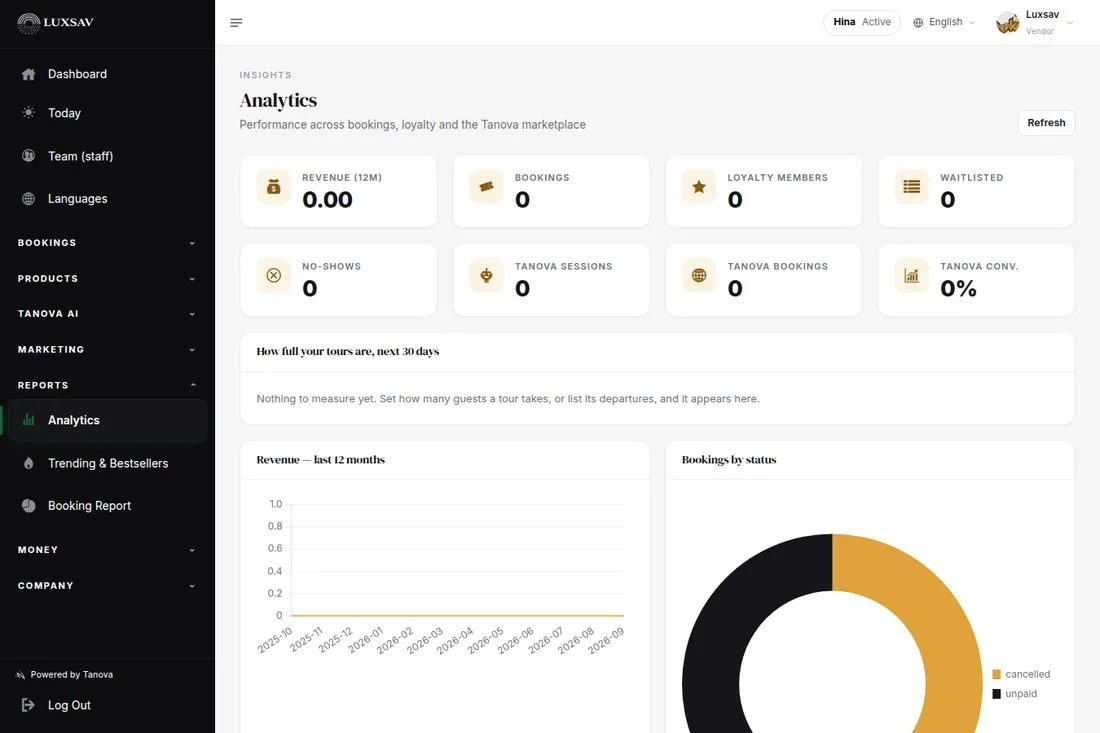The height and width of the screenshot is (733, 1100).
Task: Open the Booking Report page
Action: (x=107, y=506)
